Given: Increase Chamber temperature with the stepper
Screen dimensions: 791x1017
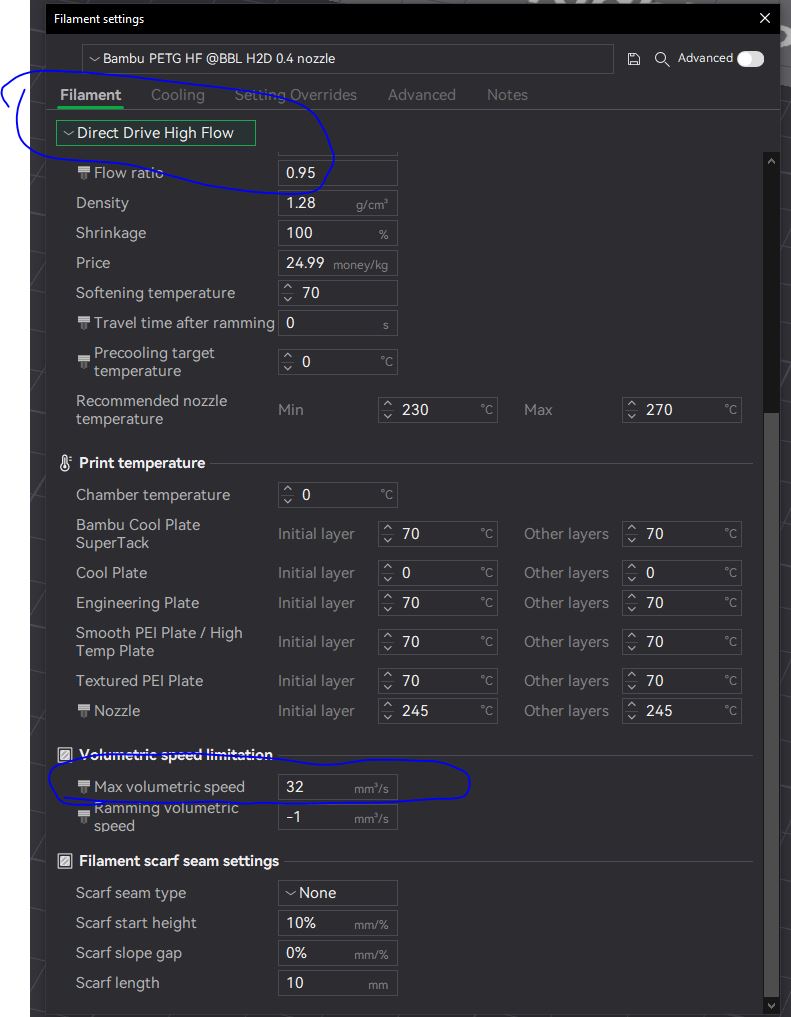Looking at the screenshot, I should [x=289, y=490].
